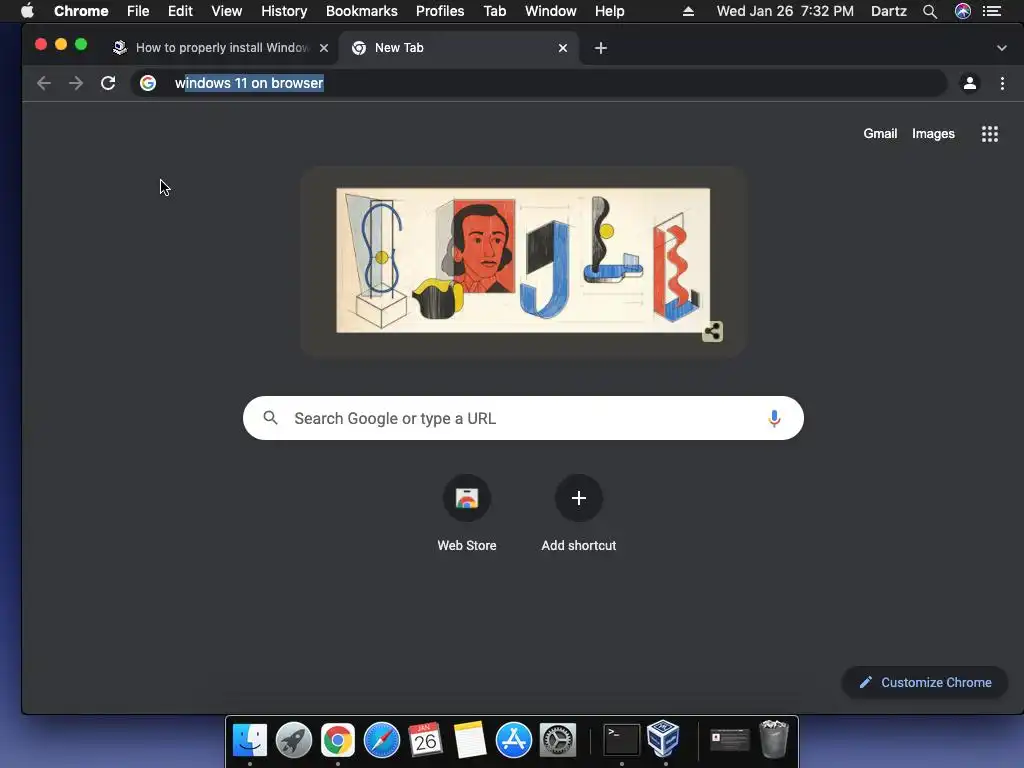Open the Help menu

tap(609, 11)
